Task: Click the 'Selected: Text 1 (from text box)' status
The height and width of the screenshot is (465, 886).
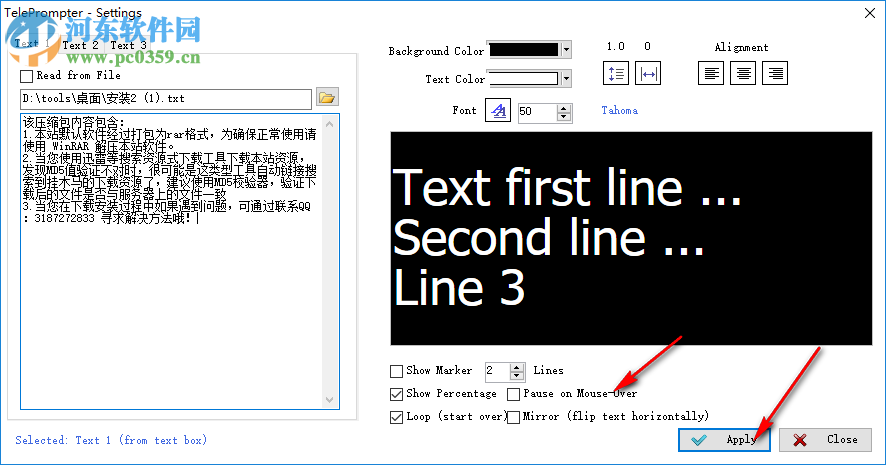Action: pos(111,440)
